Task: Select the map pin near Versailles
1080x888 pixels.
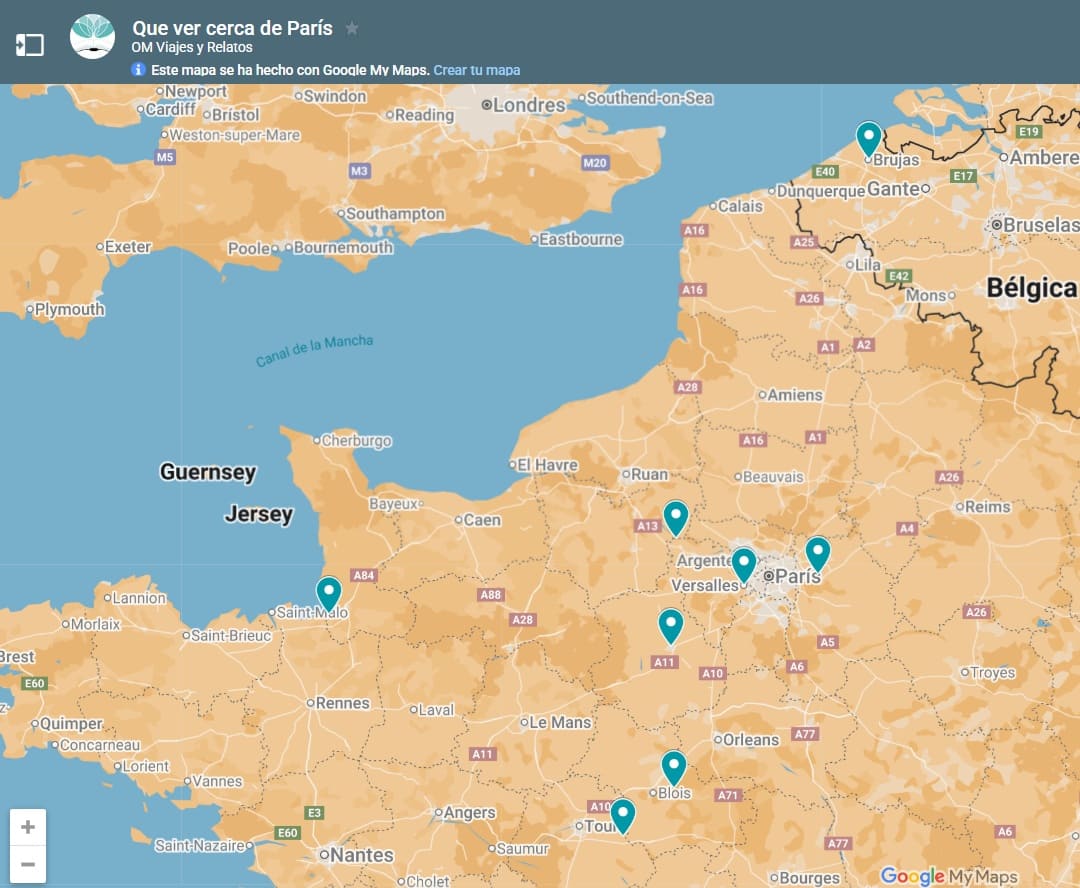Action: point(744,566)
